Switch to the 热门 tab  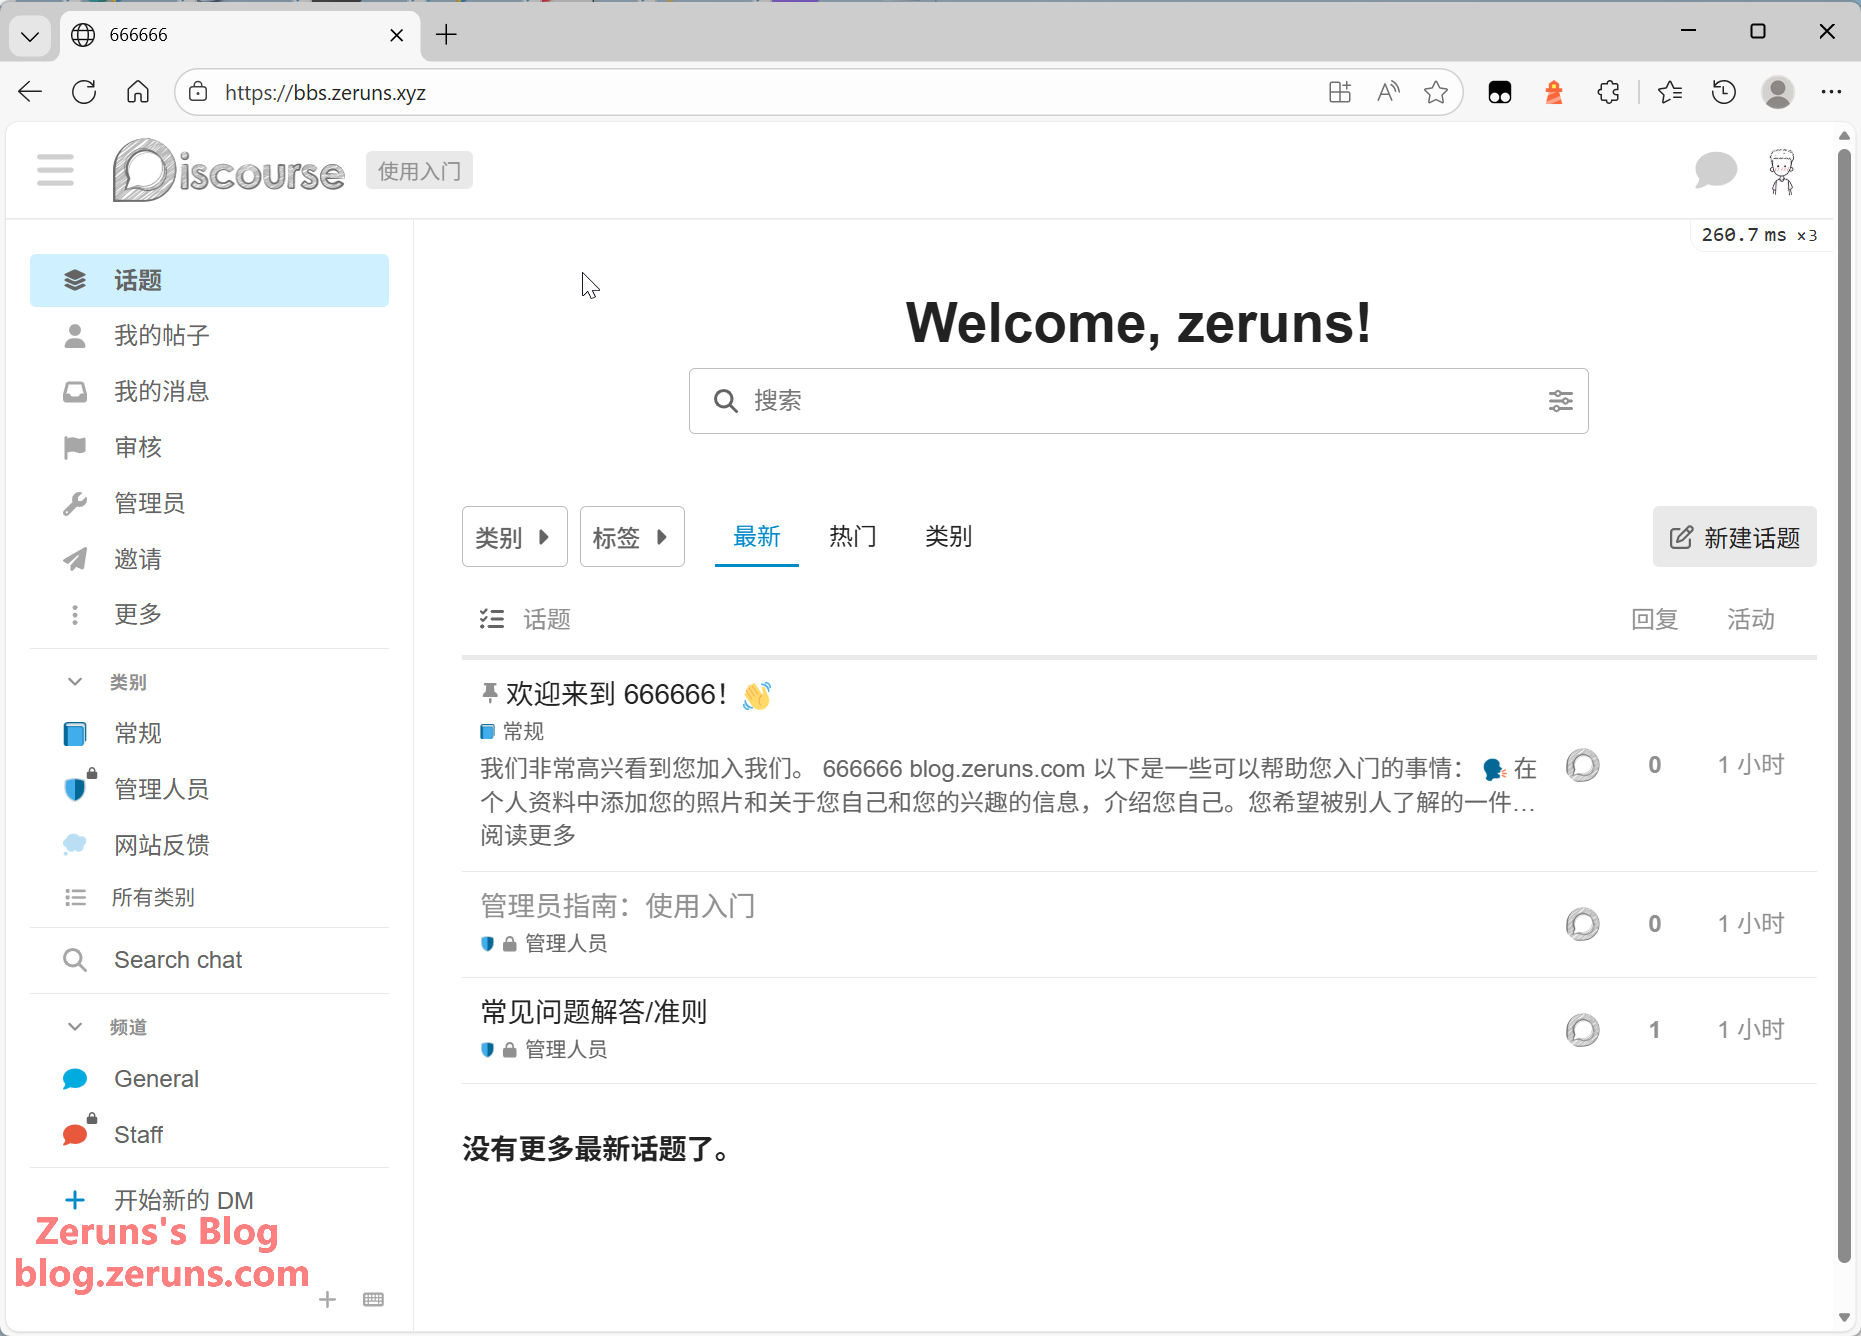click(852, 537)
